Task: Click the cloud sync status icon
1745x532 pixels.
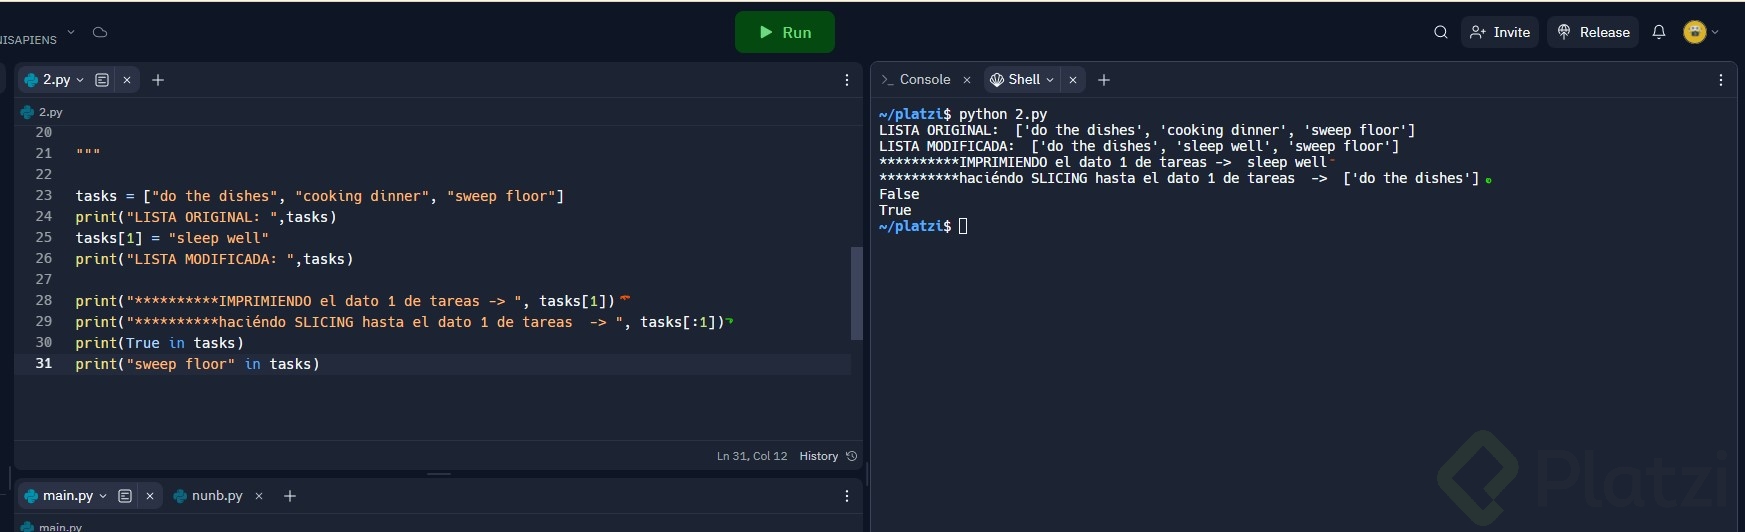Action: coord(100,32)
